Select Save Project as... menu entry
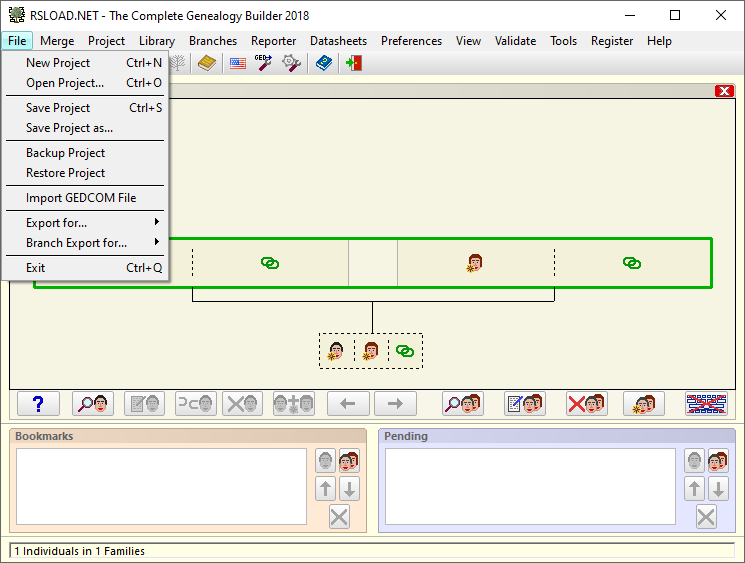The width and height of the screenshot is (745, 563). 85,128
